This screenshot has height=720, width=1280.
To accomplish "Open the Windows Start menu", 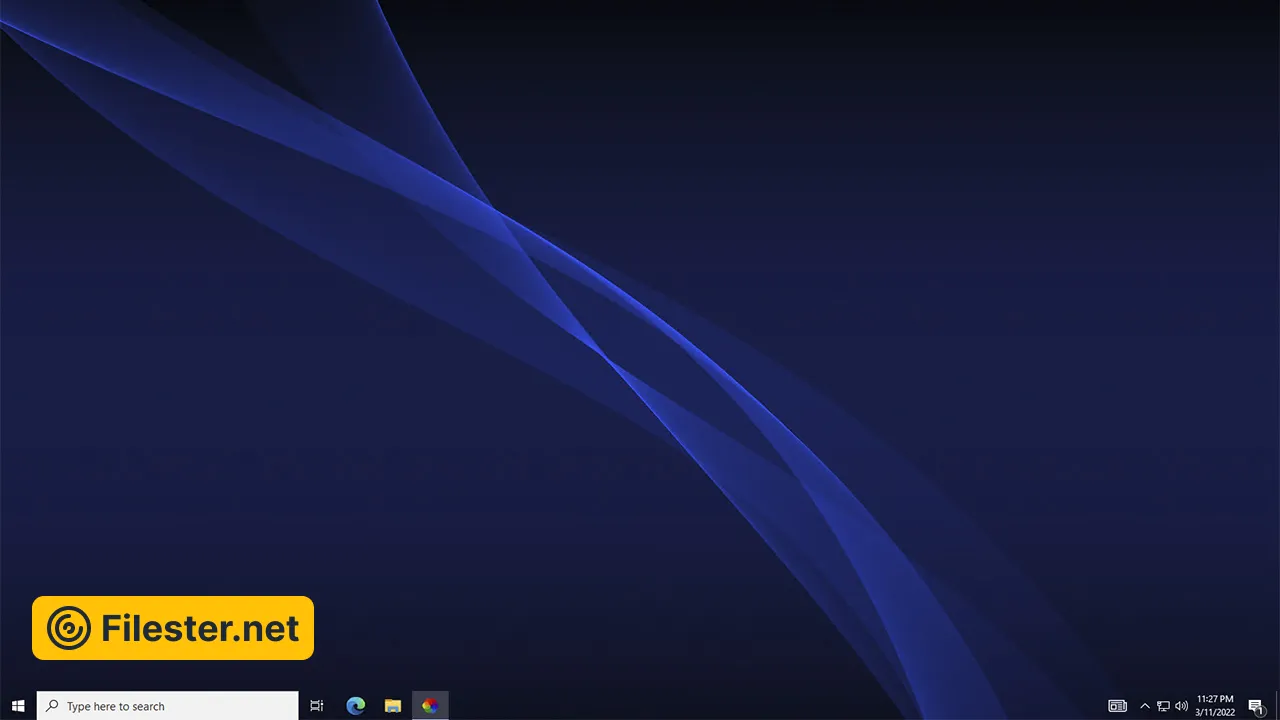I will tap(18, 706).
